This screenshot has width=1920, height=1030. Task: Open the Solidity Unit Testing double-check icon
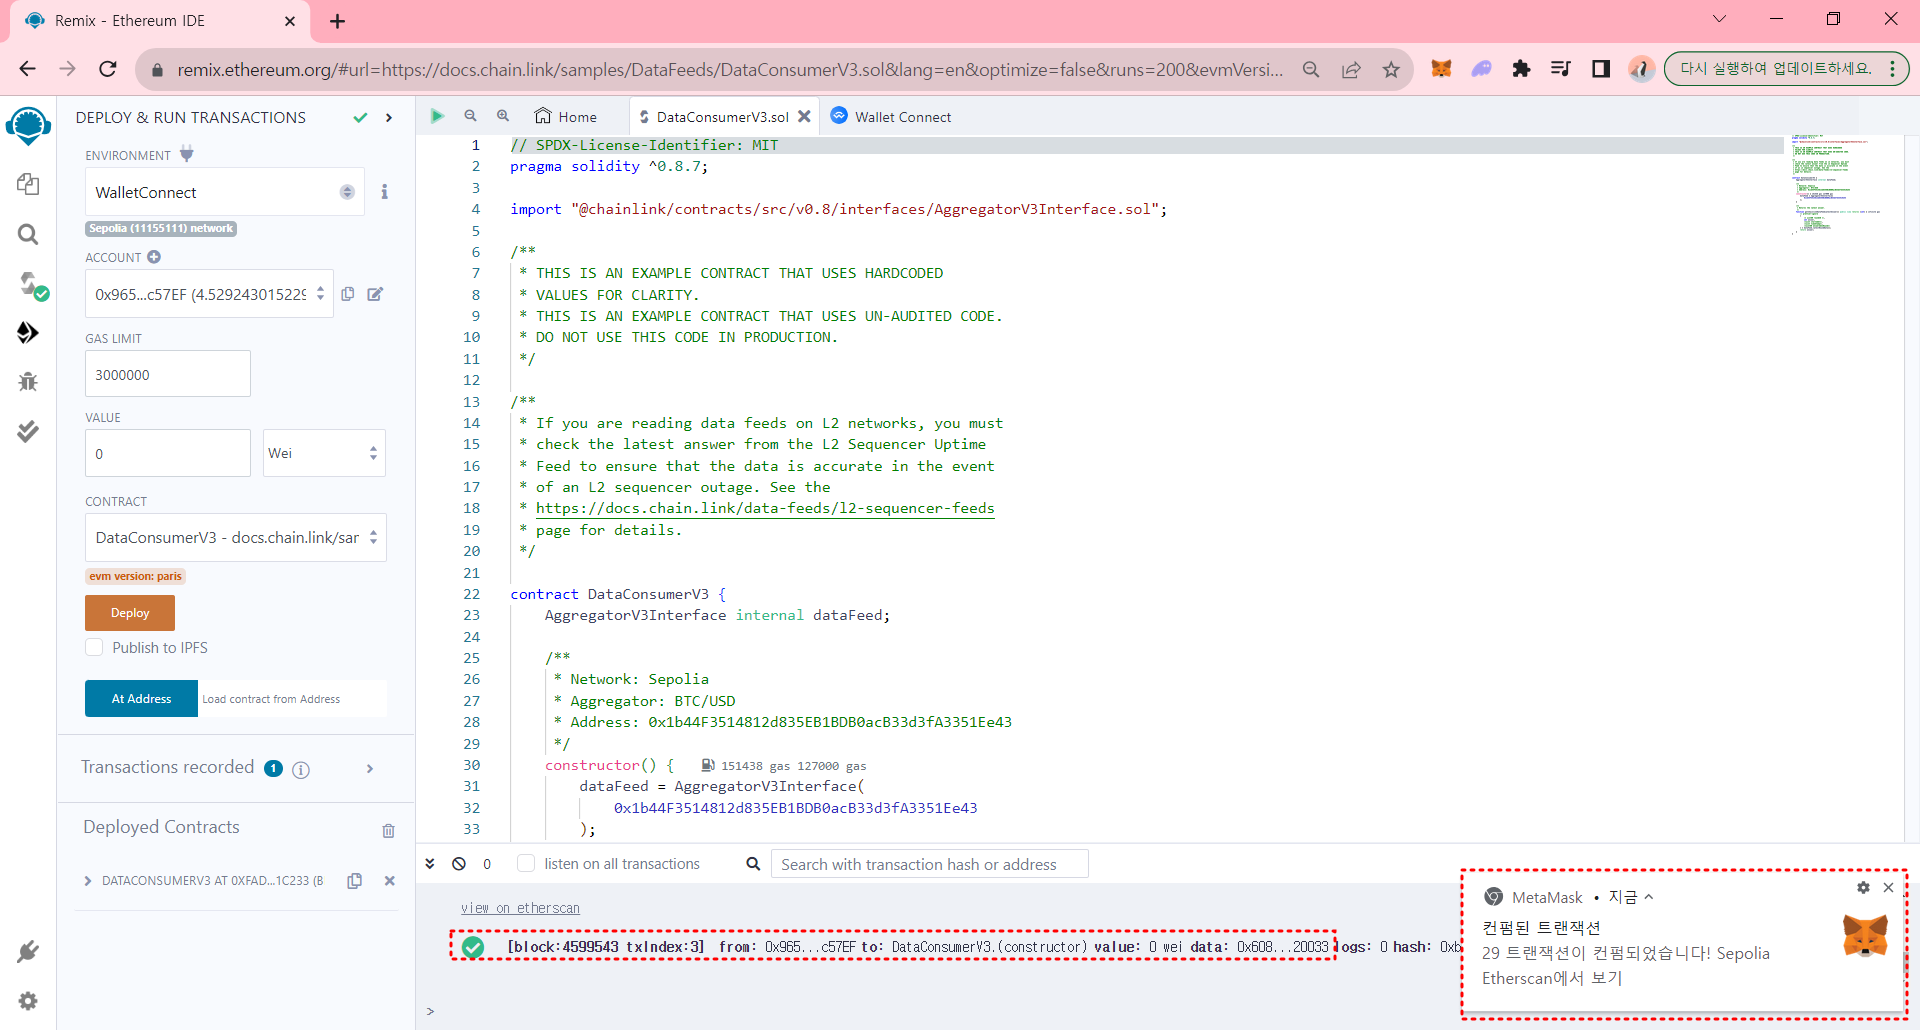28,431
